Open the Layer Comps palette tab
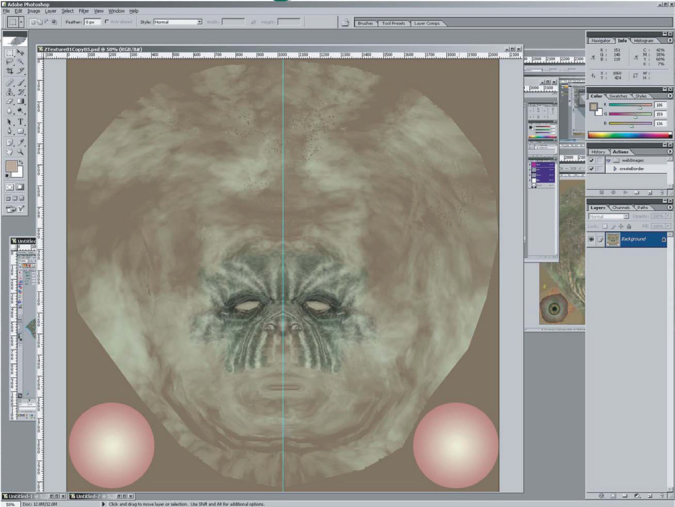 pos(424,21)
